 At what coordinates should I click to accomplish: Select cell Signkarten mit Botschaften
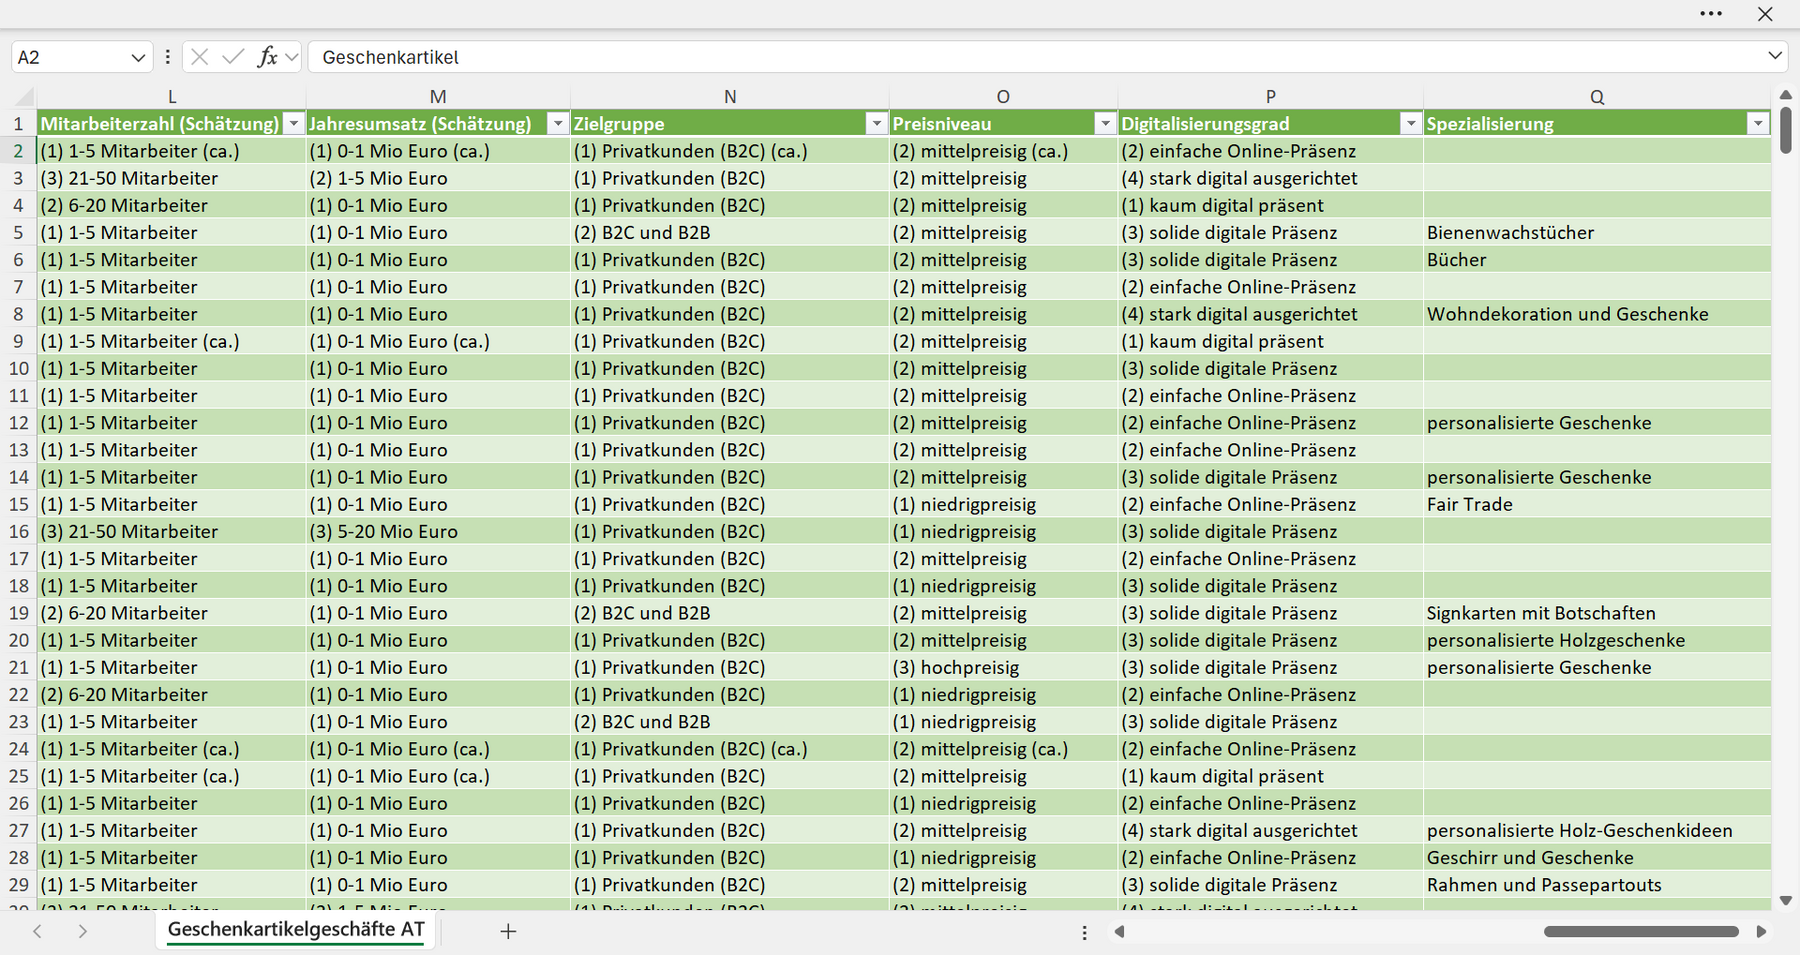[1597, 613]
